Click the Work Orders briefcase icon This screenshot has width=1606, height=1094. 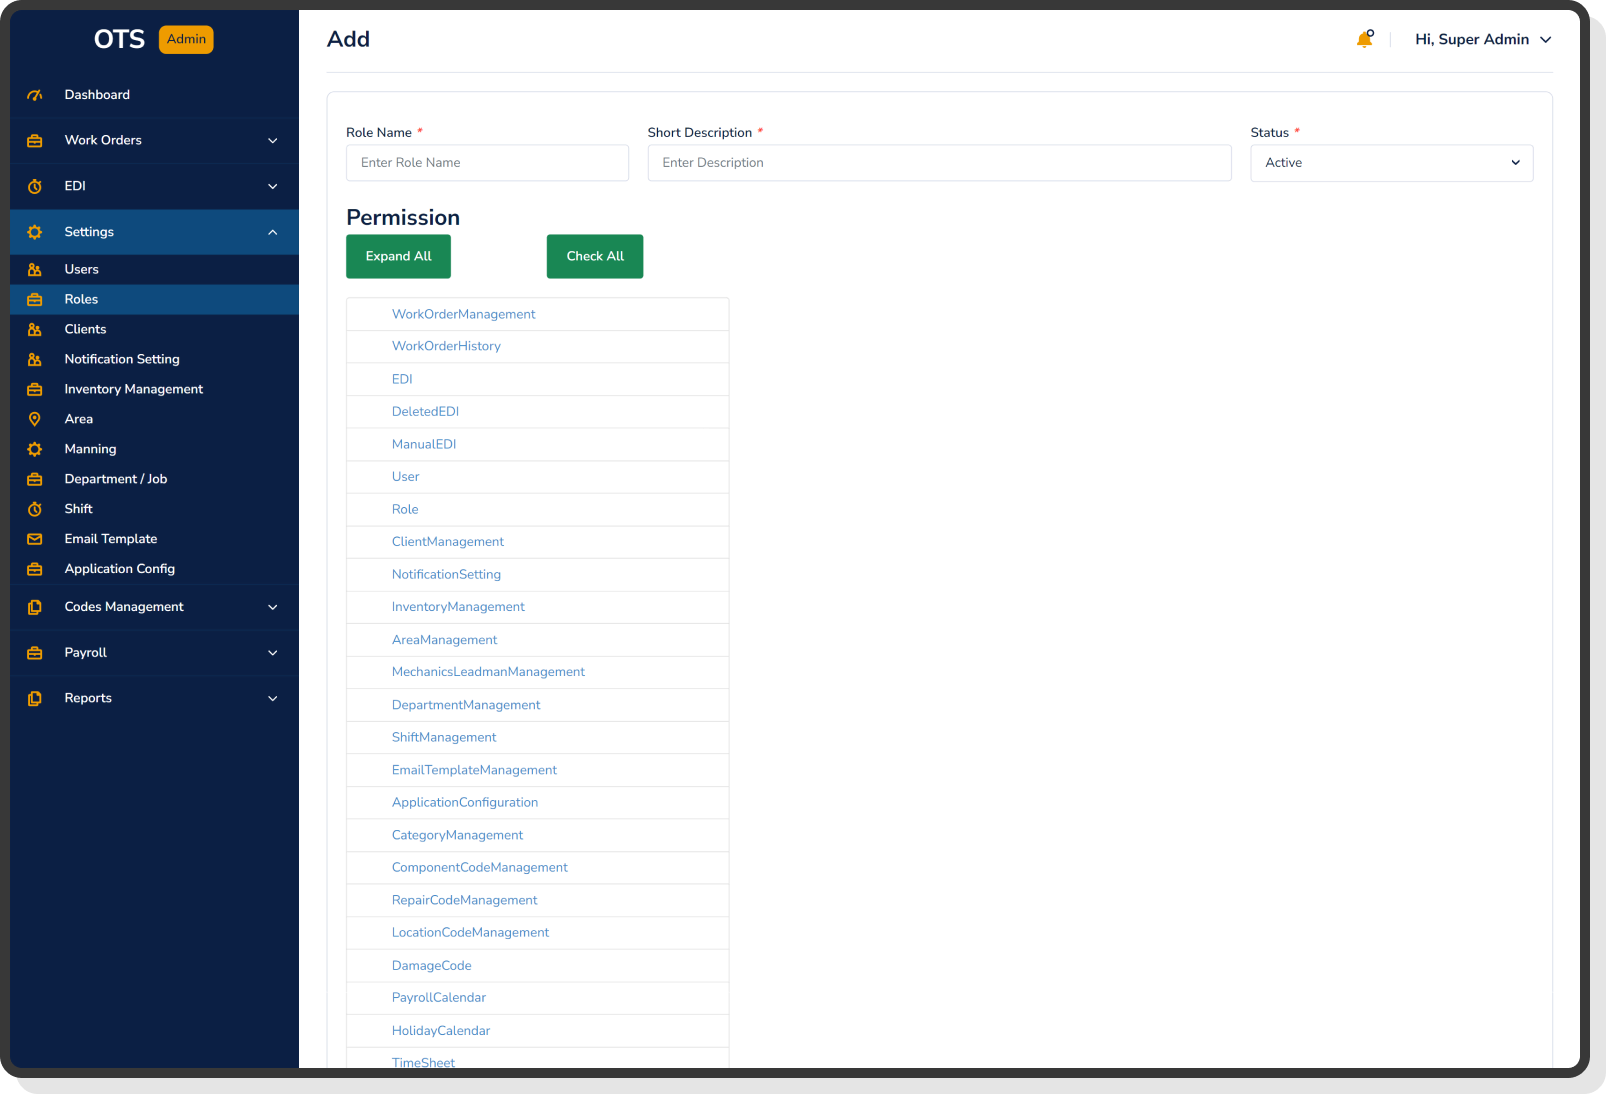tap(35, 140)
